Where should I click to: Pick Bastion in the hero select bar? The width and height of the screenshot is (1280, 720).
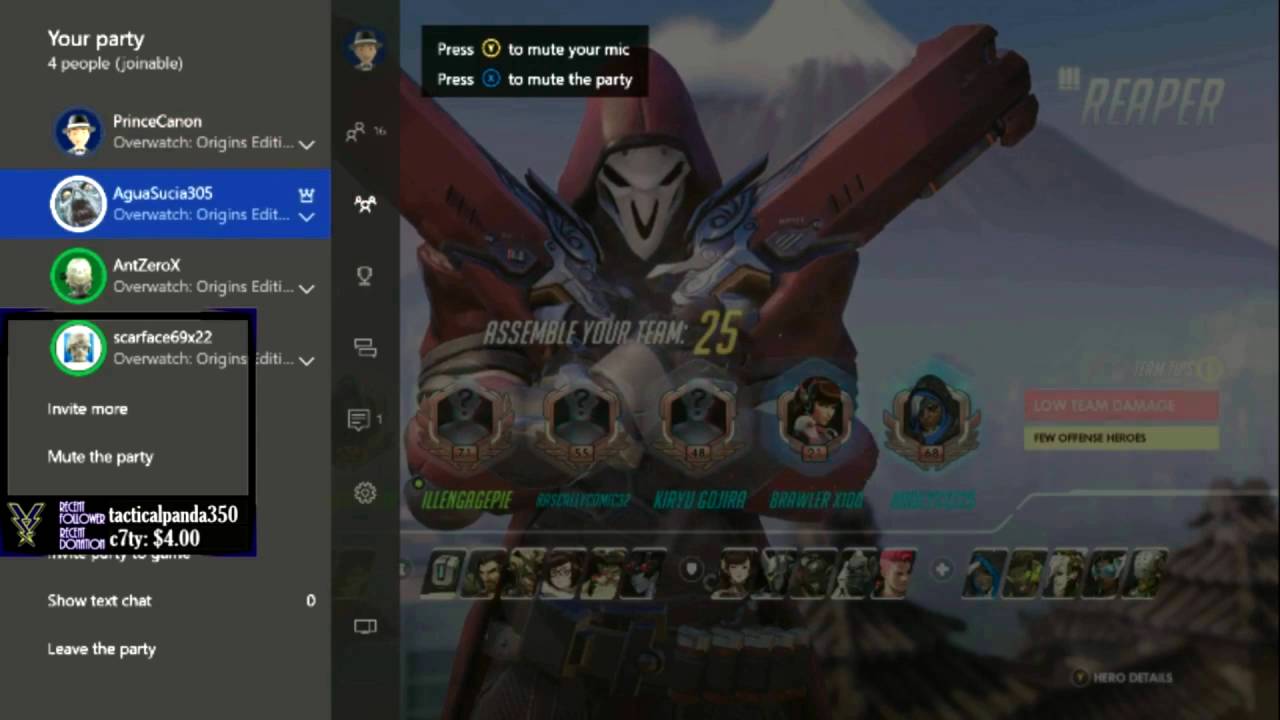(442, 574)
